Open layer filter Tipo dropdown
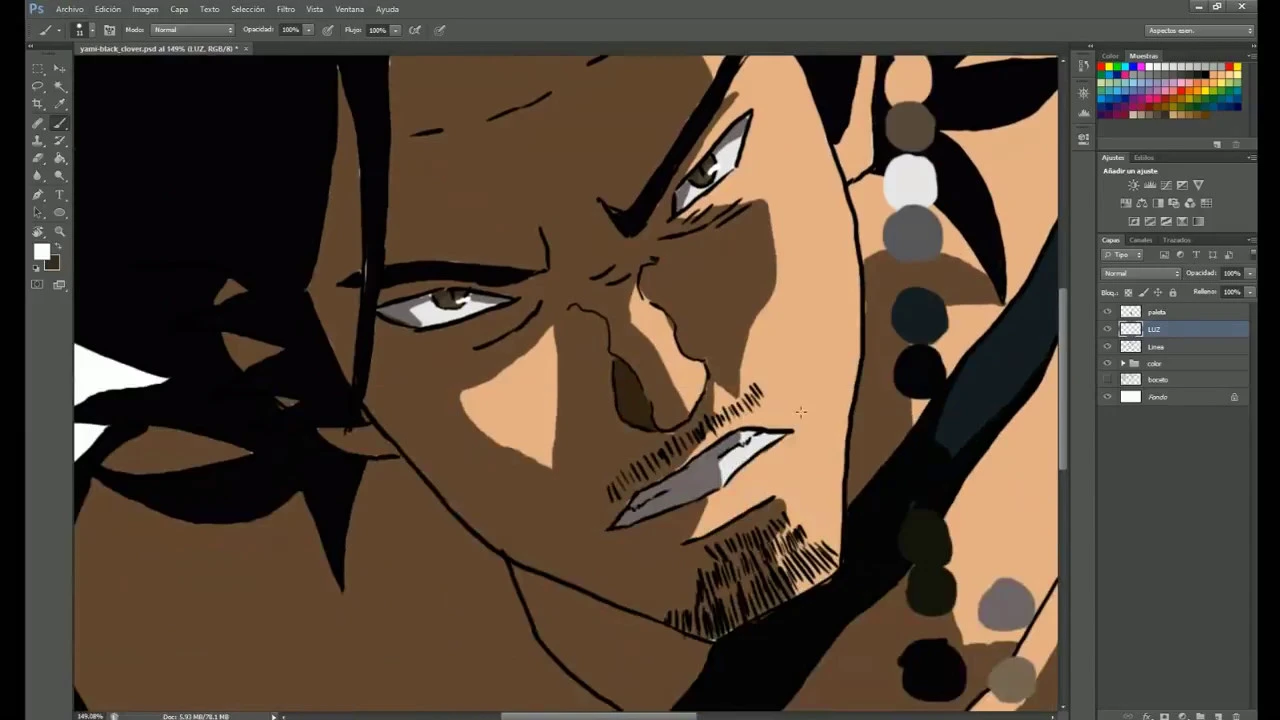The image size is (1280, 720). point(1122,255)
